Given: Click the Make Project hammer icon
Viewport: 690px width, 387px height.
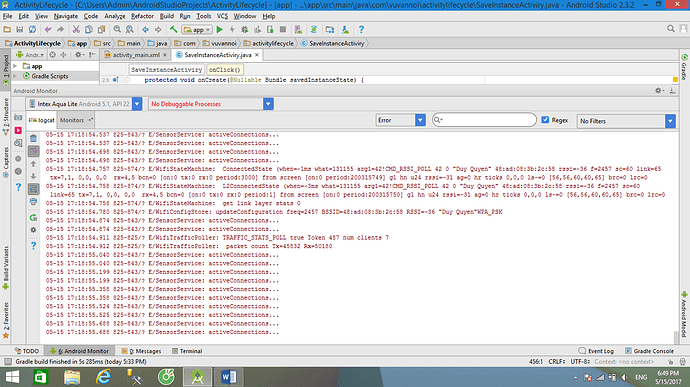Looking at the screenshot, I should tap(174, 29).
